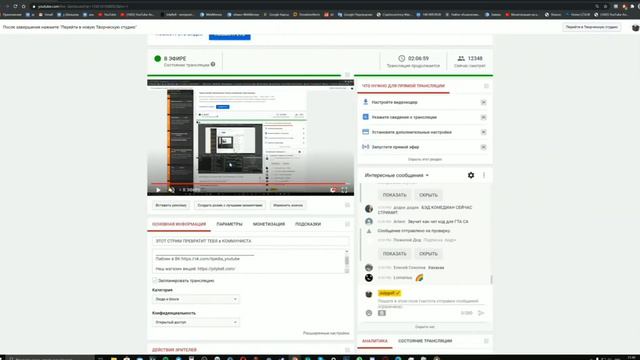Click Создать ролик с лучшими моментами button

[x=229, y=205]
